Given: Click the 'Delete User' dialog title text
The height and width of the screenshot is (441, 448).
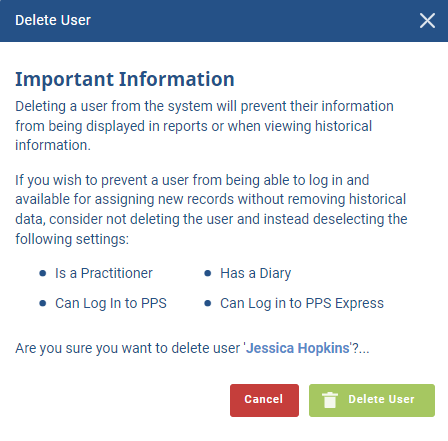Looking at the screenshot, I should (x=53, y=20).
